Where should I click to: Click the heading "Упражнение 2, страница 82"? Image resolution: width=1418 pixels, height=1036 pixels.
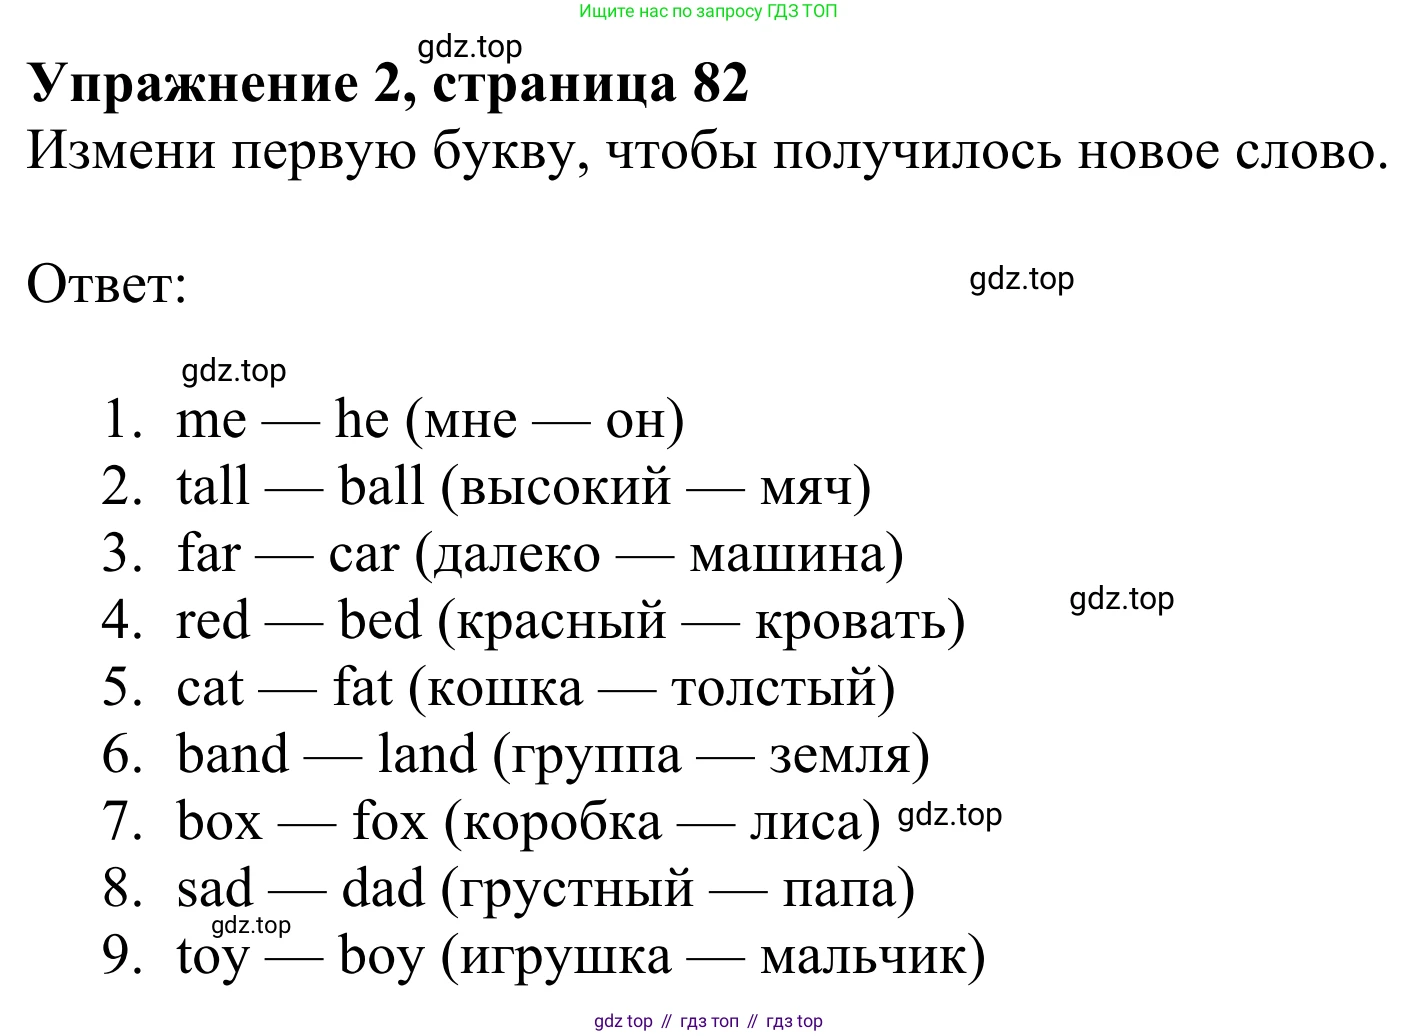tap(388, 84)
